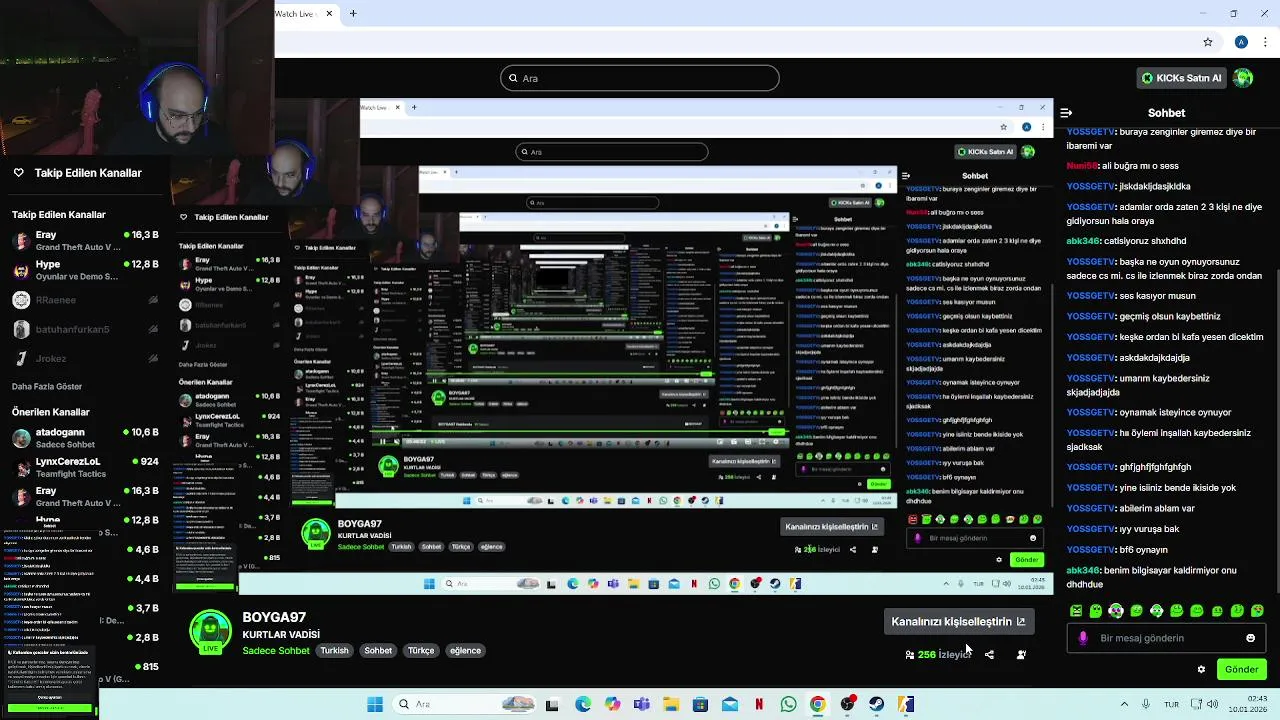This screenshot has height=720, width=1280.
Task: Open Counter-Strike icon on taskbar
Action: point(906,704)
